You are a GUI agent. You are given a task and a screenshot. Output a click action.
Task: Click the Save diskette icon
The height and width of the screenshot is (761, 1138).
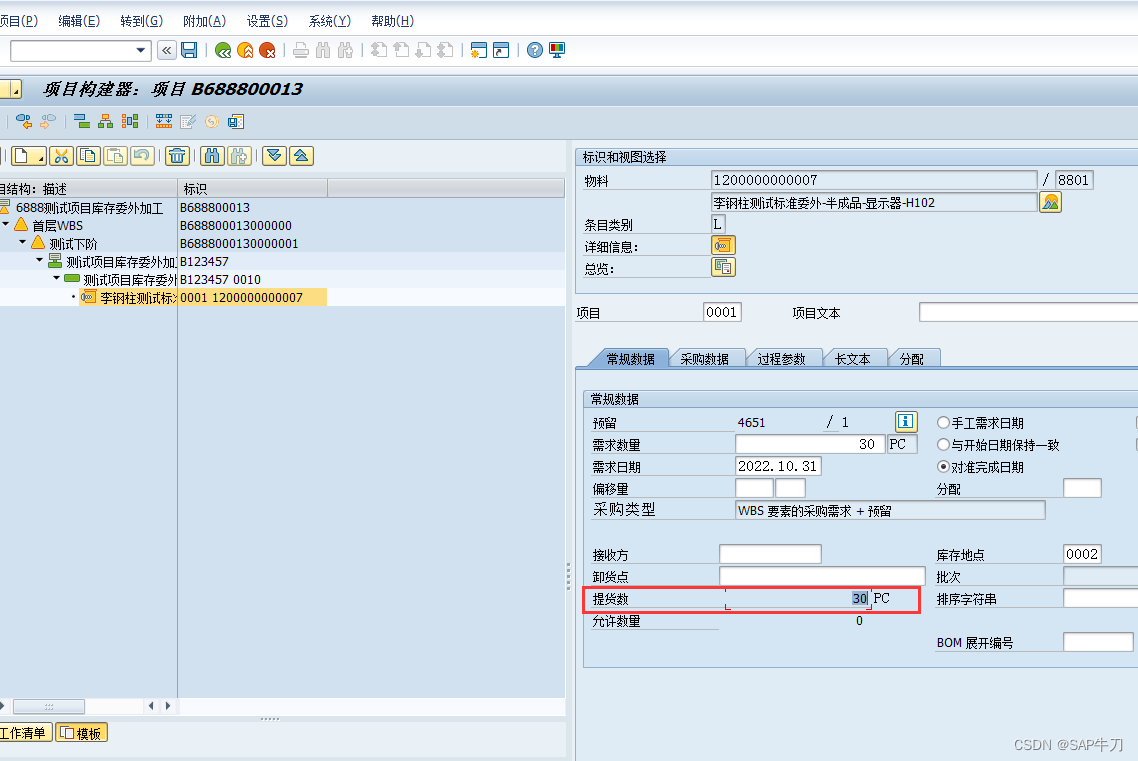pyautogui.click(x=189, y=50)
